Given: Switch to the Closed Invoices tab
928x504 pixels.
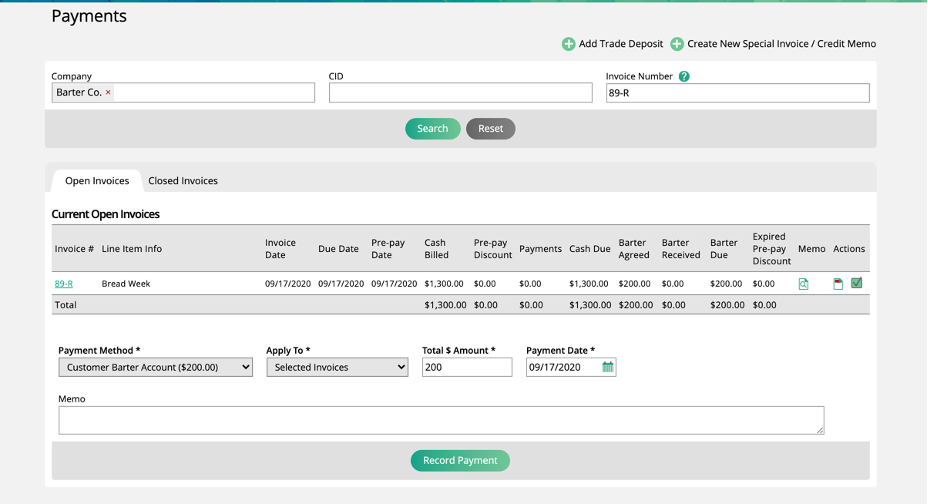Looking at the screenshot, I should [183, 181].
